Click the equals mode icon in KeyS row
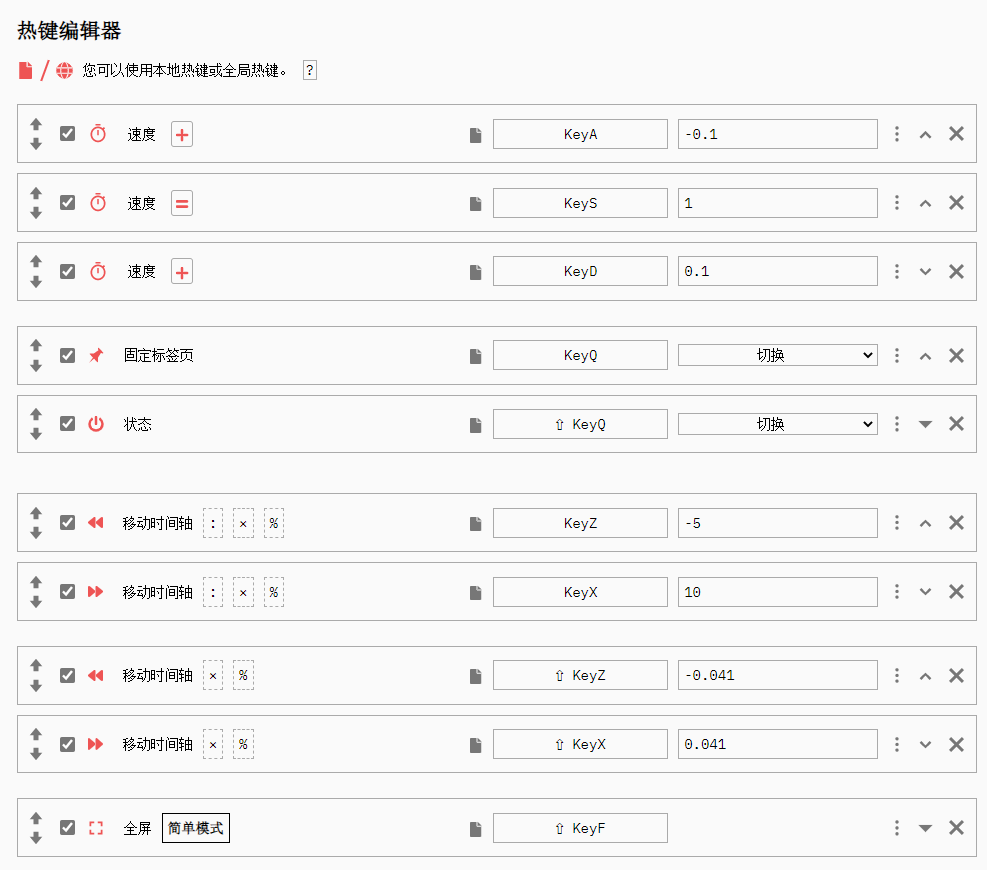 [x=182, y=203]
